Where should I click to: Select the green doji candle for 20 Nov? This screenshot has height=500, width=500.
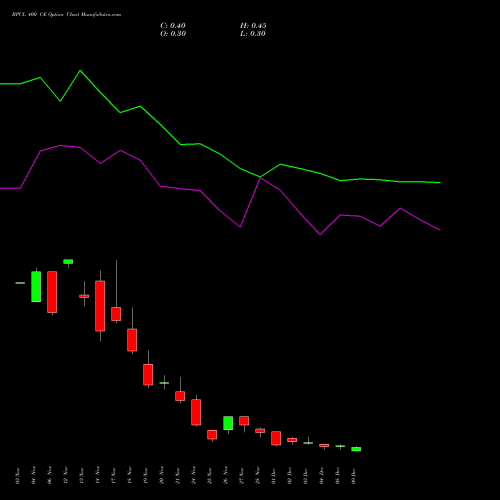pos(164,383)
